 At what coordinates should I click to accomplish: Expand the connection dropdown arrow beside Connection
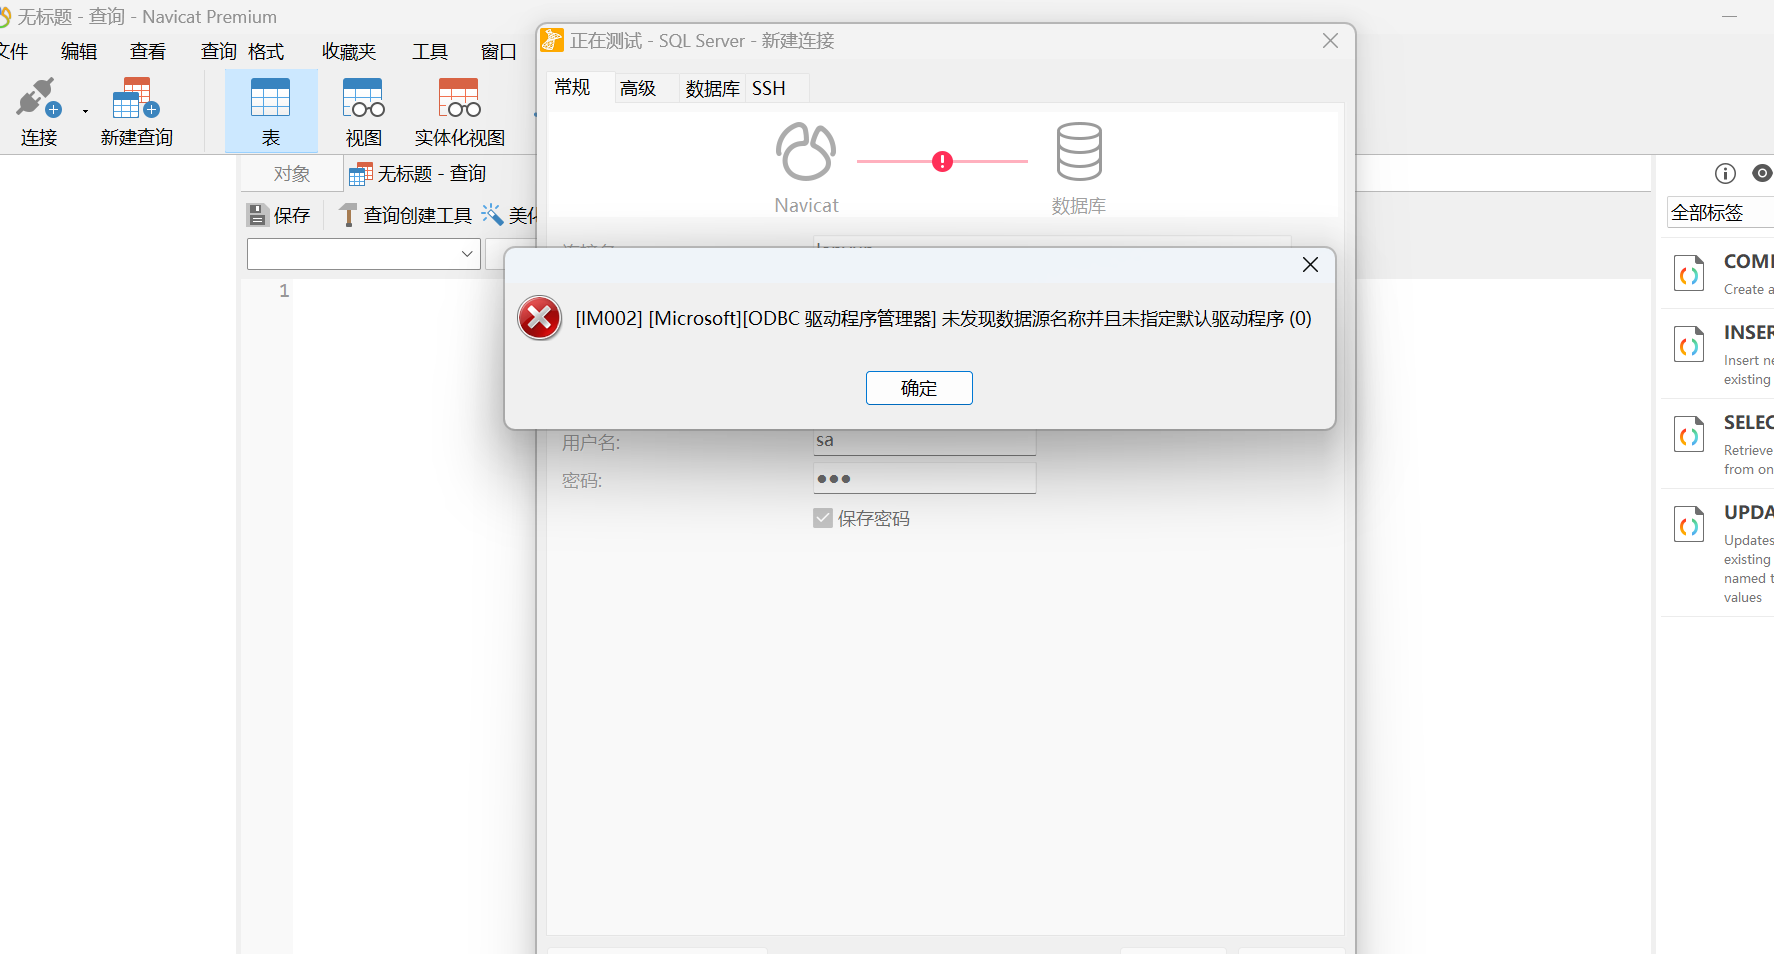tap(85, 112)
